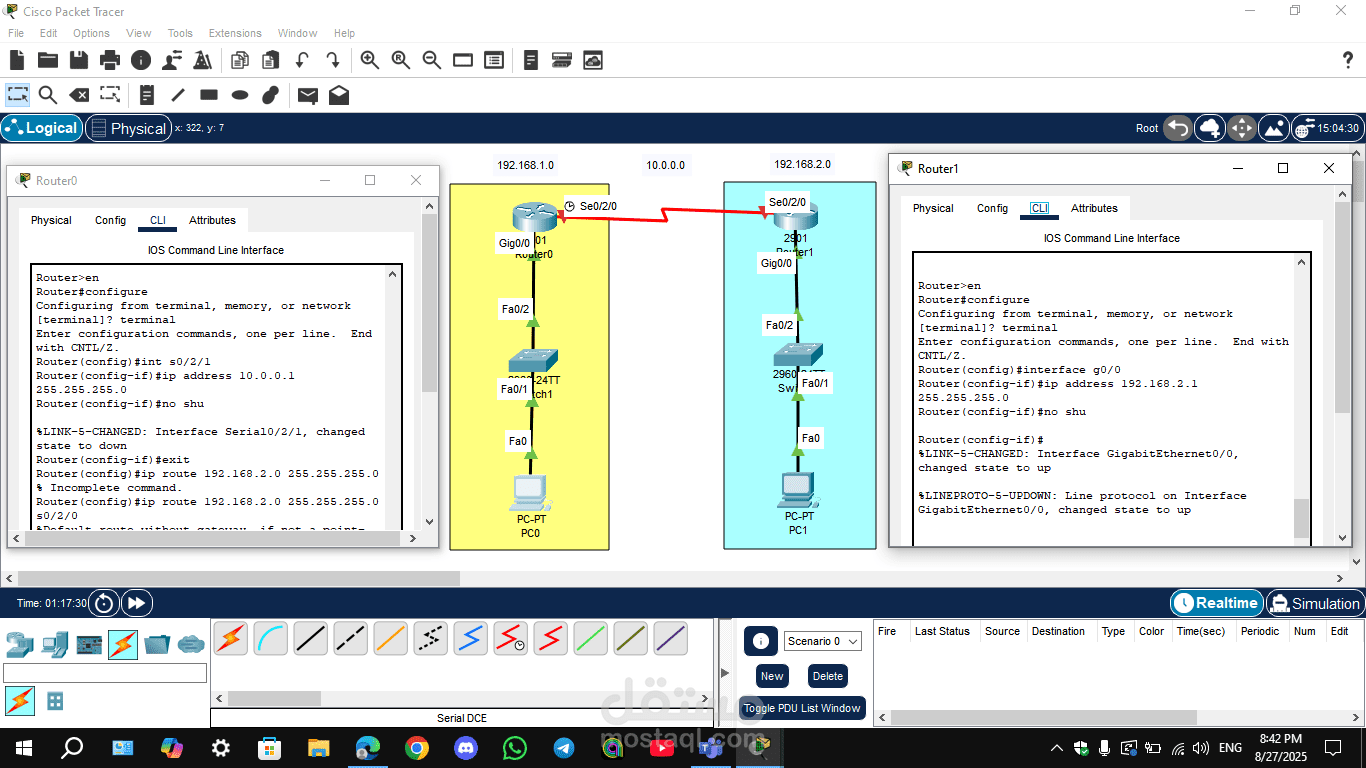Choose the Draw Freeform tool
Image resolution: width=1366 pixels, height=768 pixels.
pyautogui.click(x=270, y=95)
